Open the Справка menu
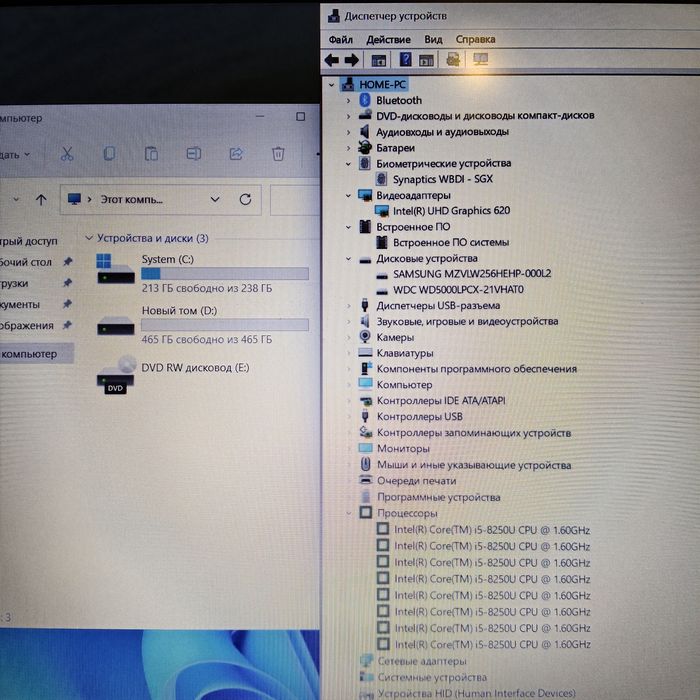The width and height of the screenshot is (700, 700). pos(475,39)
